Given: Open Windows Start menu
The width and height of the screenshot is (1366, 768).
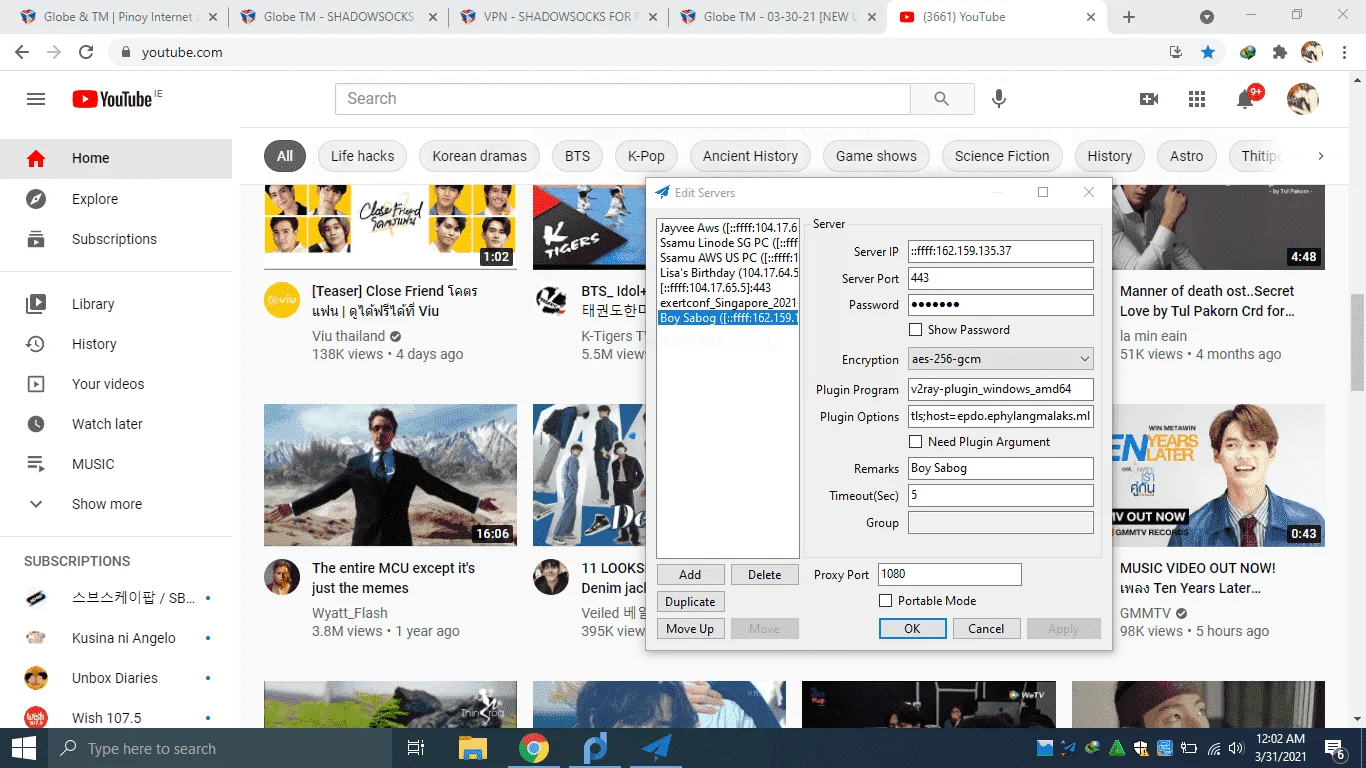Looking at the screenshot, I should coord(23,748).
